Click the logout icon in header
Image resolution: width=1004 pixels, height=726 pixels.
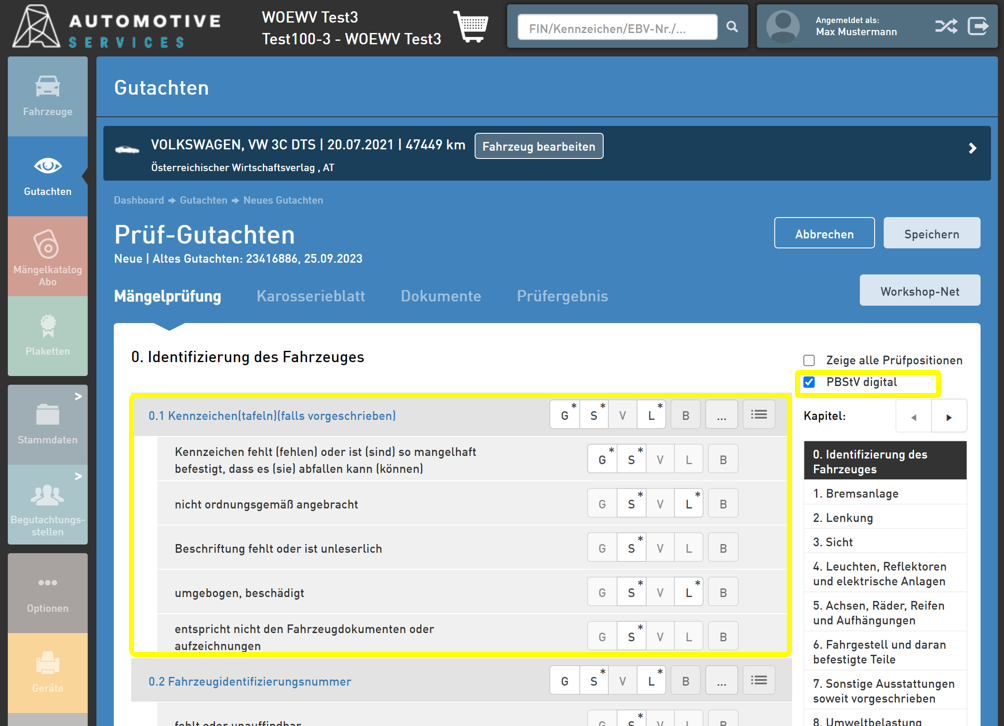click(979, 27)
